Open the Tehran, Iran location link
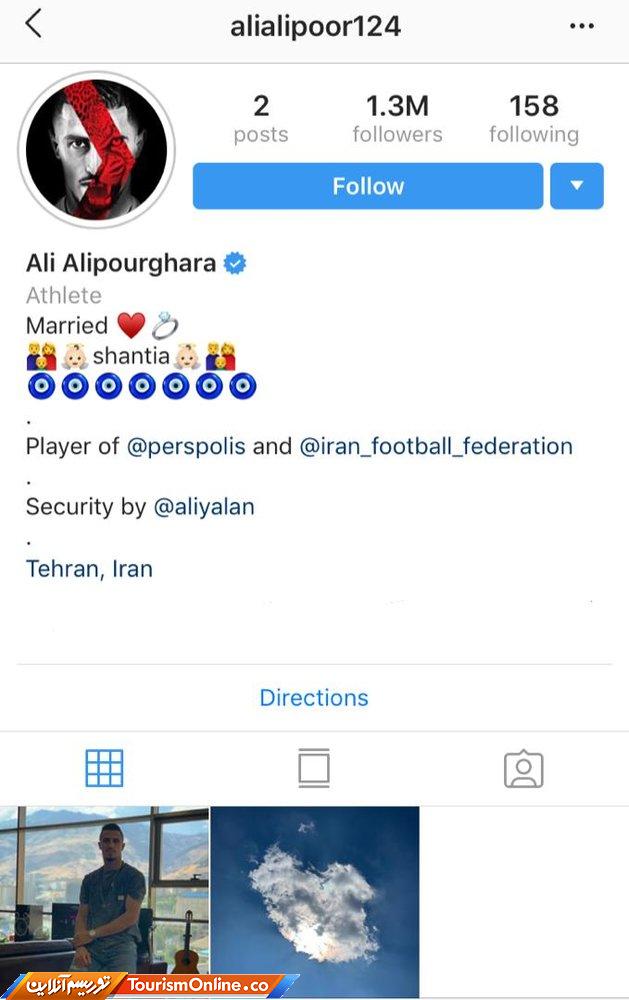Image resolution: width=629 pixels, height=1000 pixels. point(89,569)
